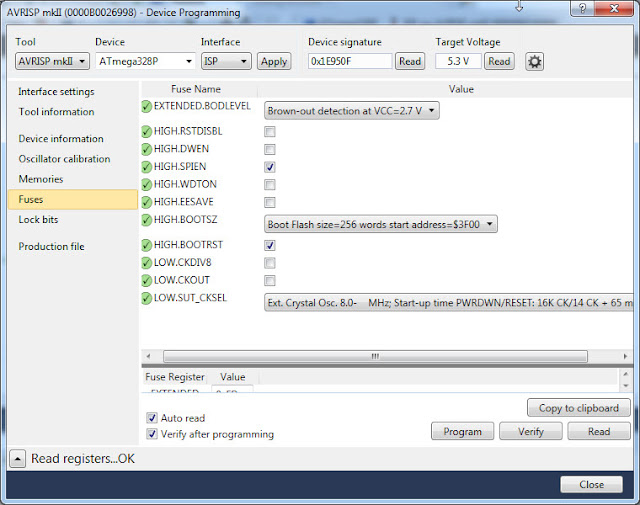
Task: Click the Device signature field 0x1E950F
Action: coord(350,61)
